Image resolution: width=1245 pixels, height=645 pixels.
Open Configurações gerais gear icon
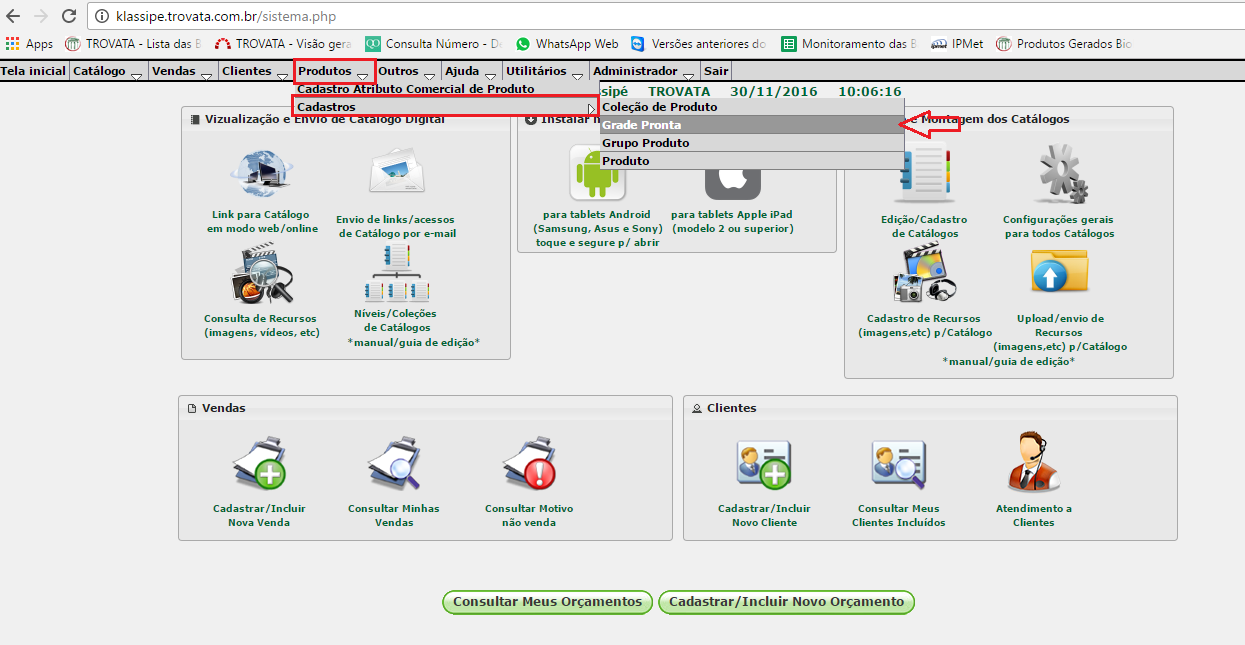1058,175
